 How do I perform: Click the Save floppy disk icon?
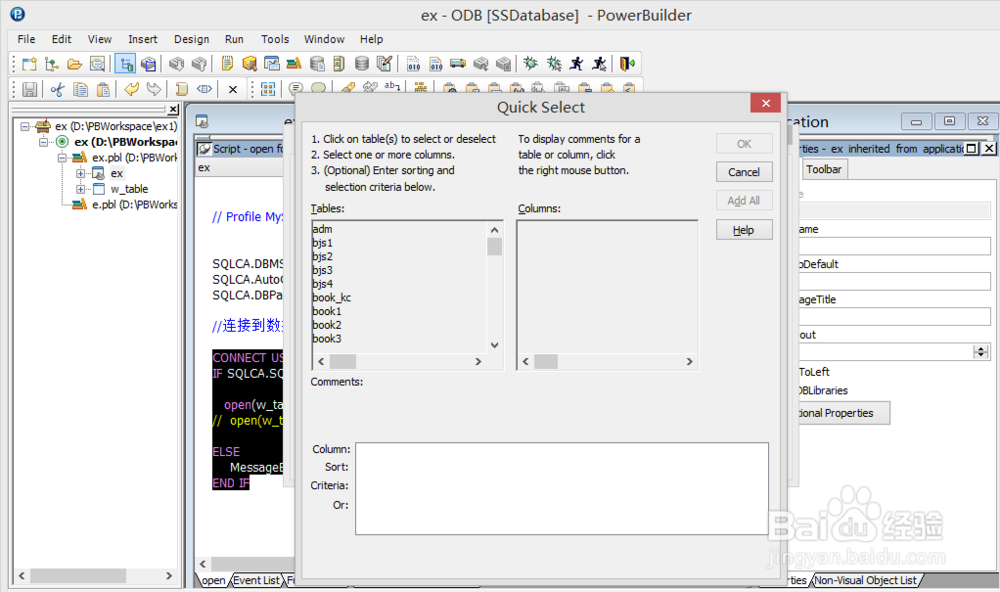(x=29, y=89)
